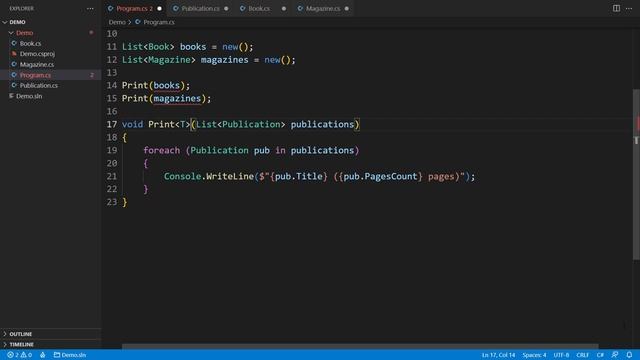
Task: Select Program.cs in Explorer tree
Action: coord(35,75)
